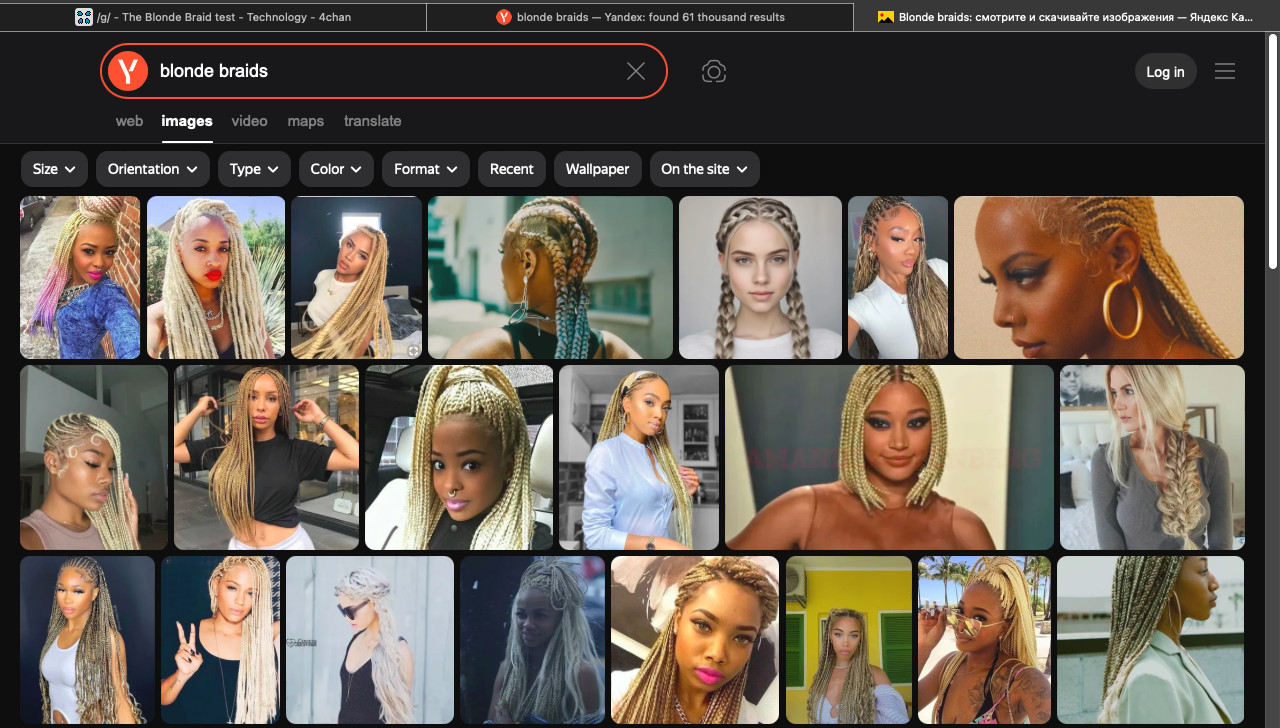Click the yellow favicon in third tab
This screenshot has width=1280, height=728.
pyautogui.click(x=885, y=17)
